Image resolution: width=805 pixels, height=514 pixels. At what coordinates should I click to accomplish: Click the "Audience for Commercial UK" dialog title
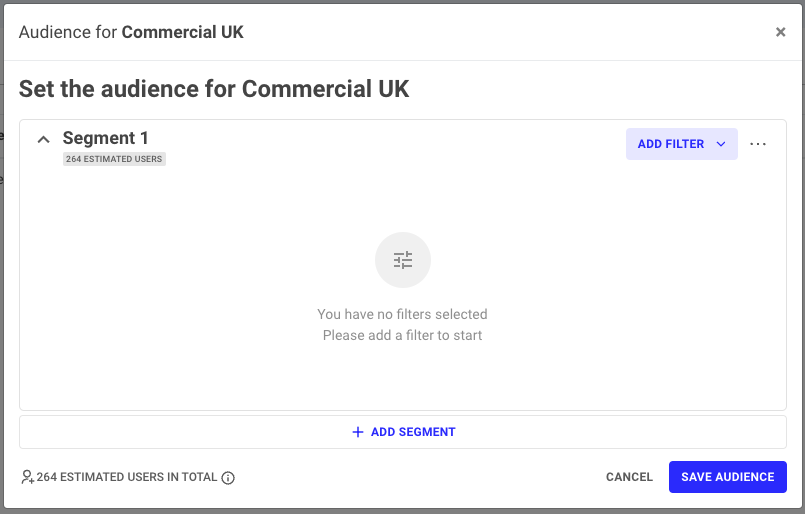131,32
